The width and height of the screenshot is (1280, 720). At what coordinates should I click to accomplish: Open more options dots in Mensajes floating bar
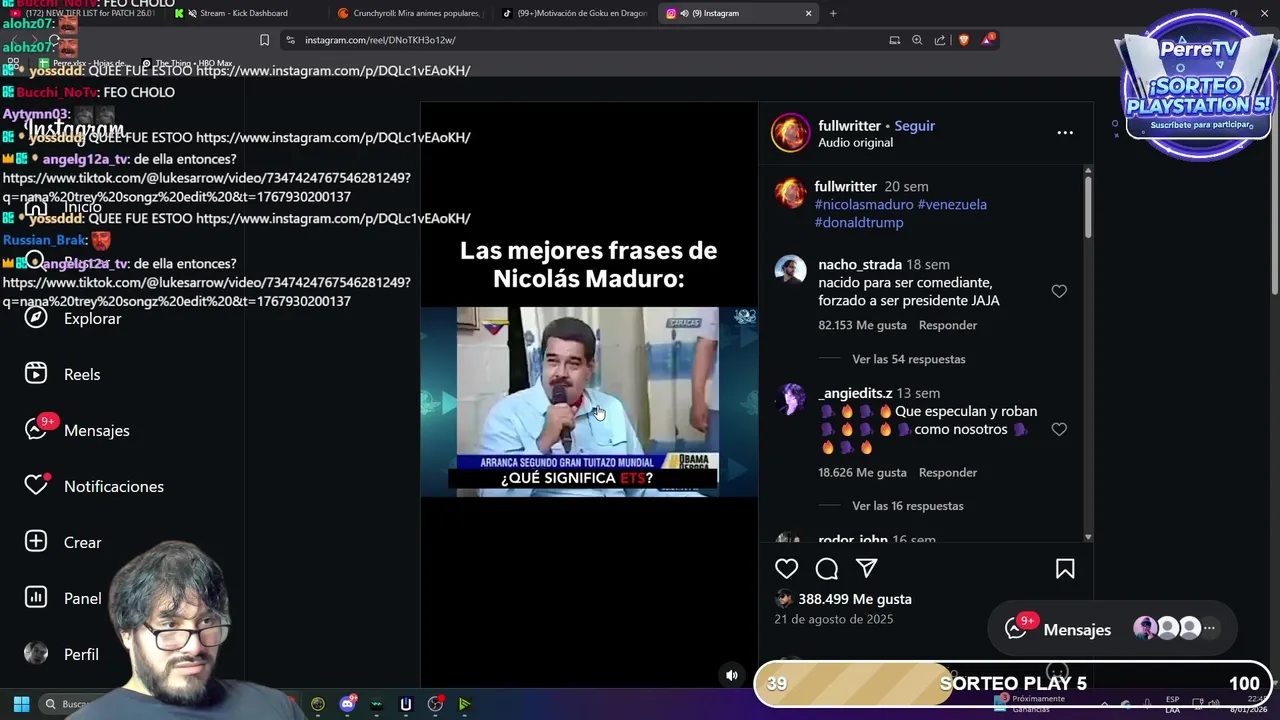[x=1209, y=628]
